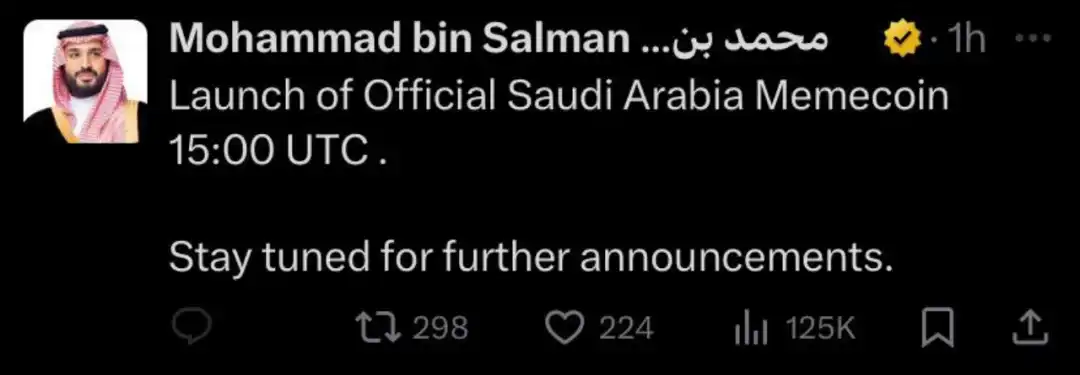Screen dimensions: 1080x375
Task: Click the 'Launch of Official Saudi Arabia Memecoin' text
Action: (559, 97)
